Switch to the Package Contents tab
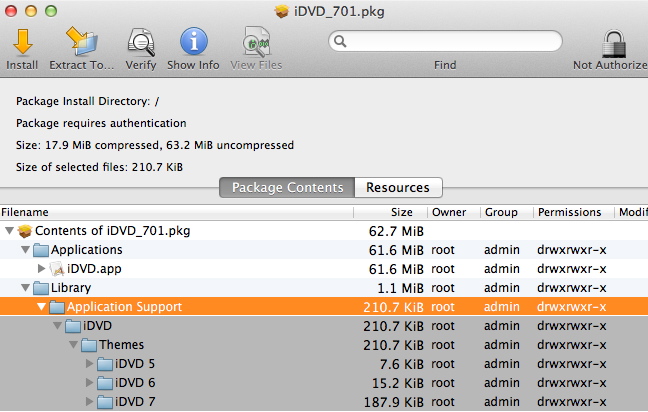The width and height of the screenshot is (648, 412). (x=287, y=188)
